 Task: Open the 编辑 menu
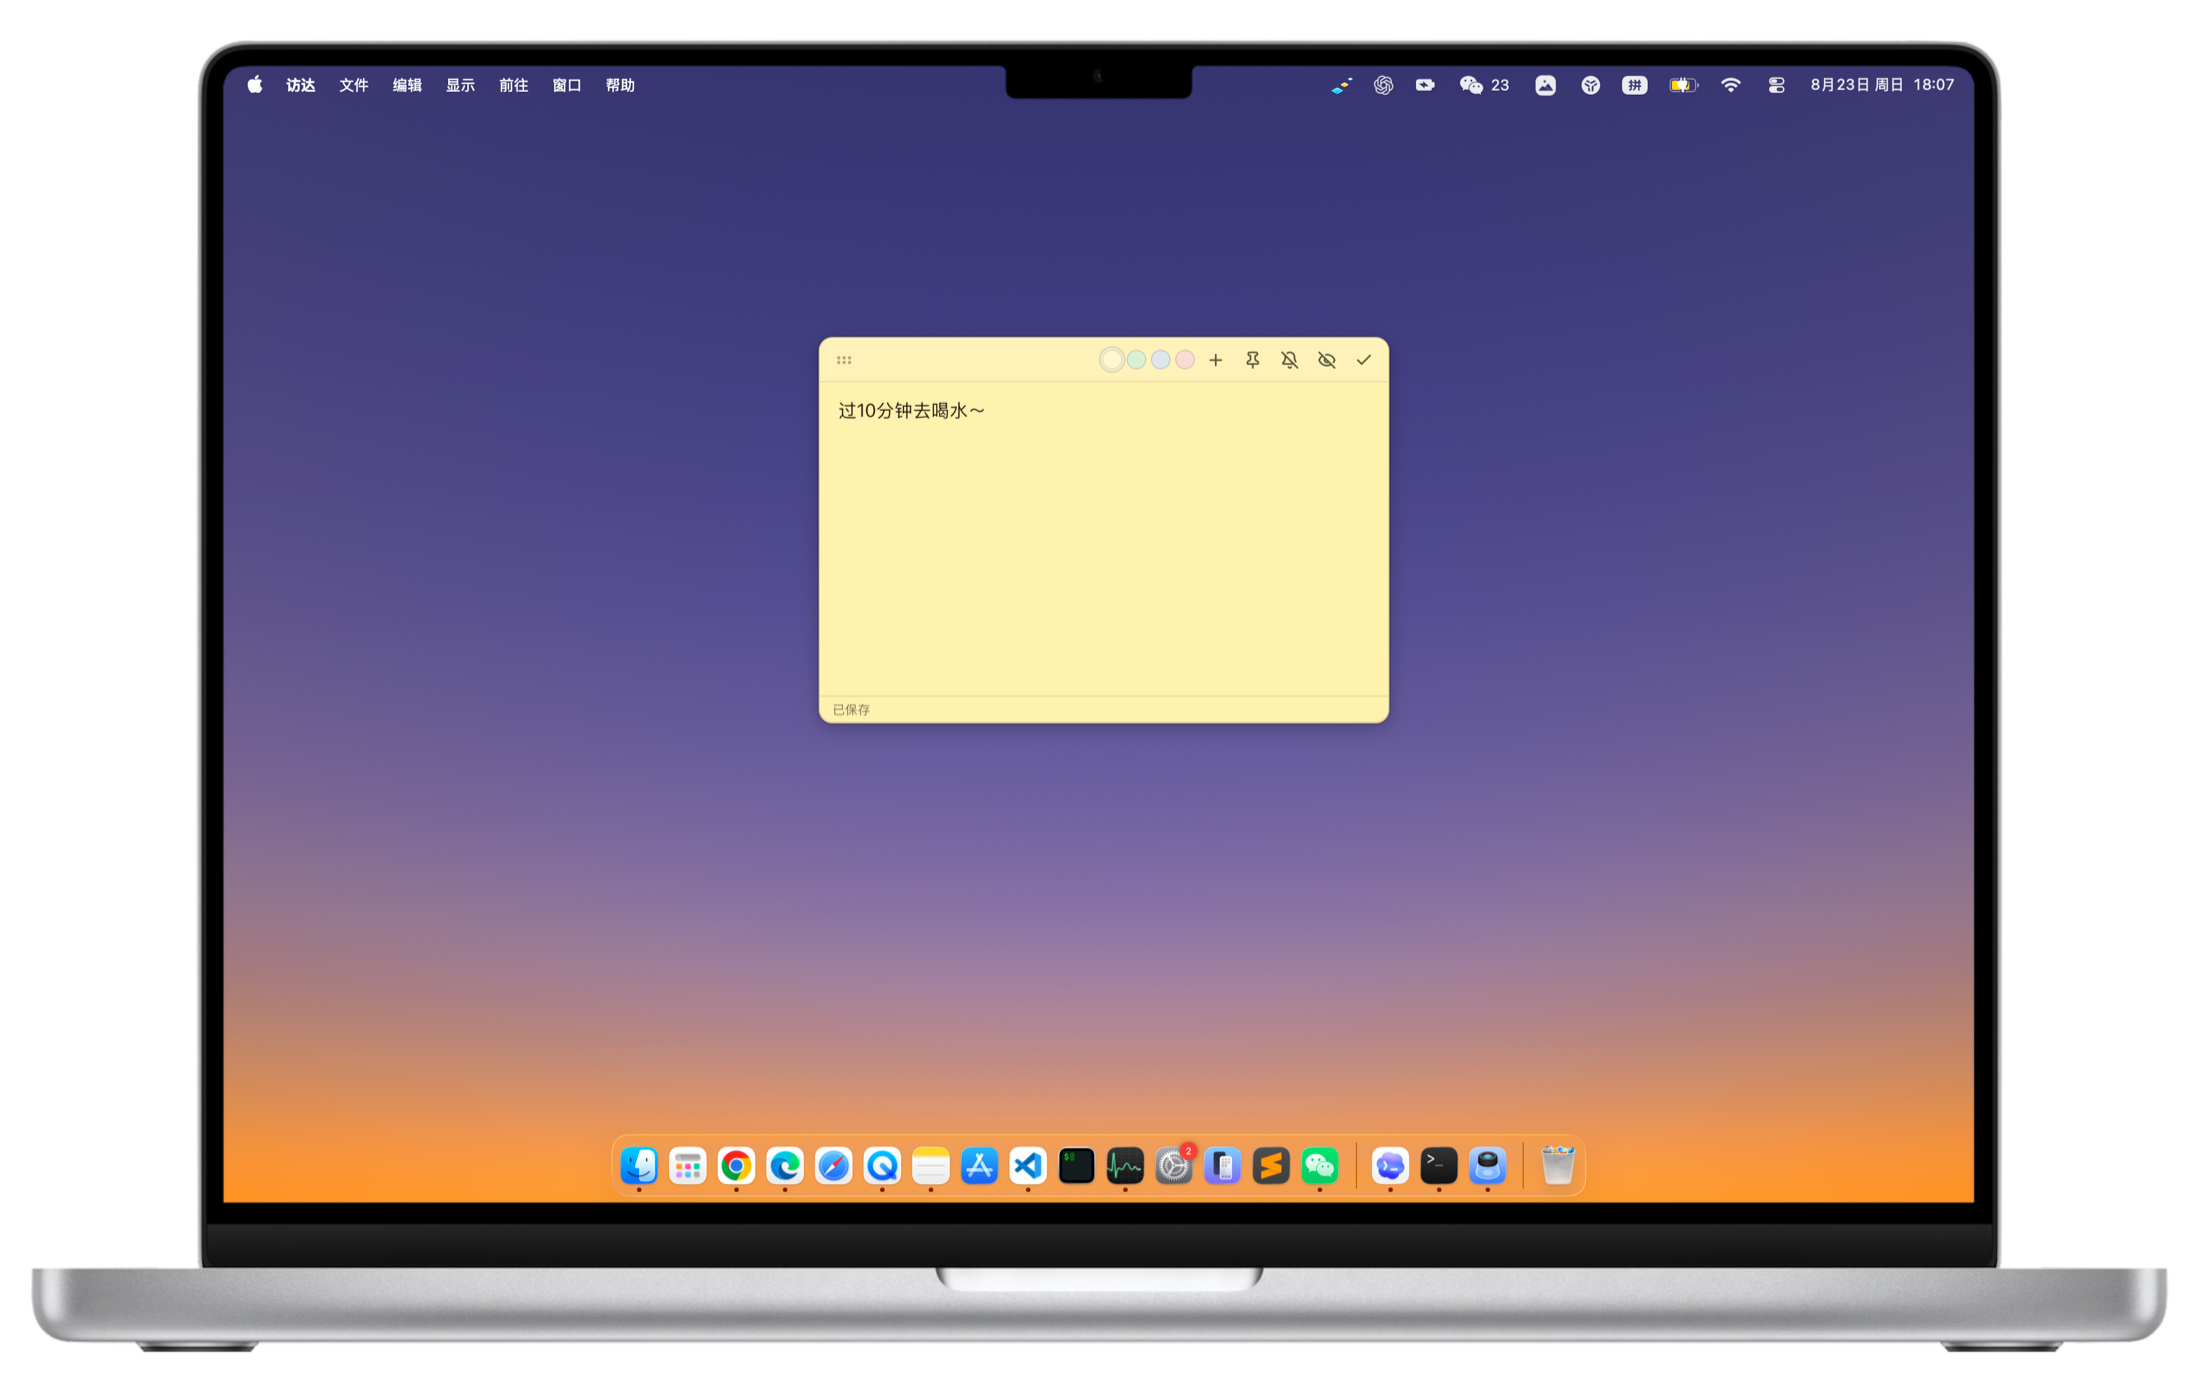pos(407,85)
